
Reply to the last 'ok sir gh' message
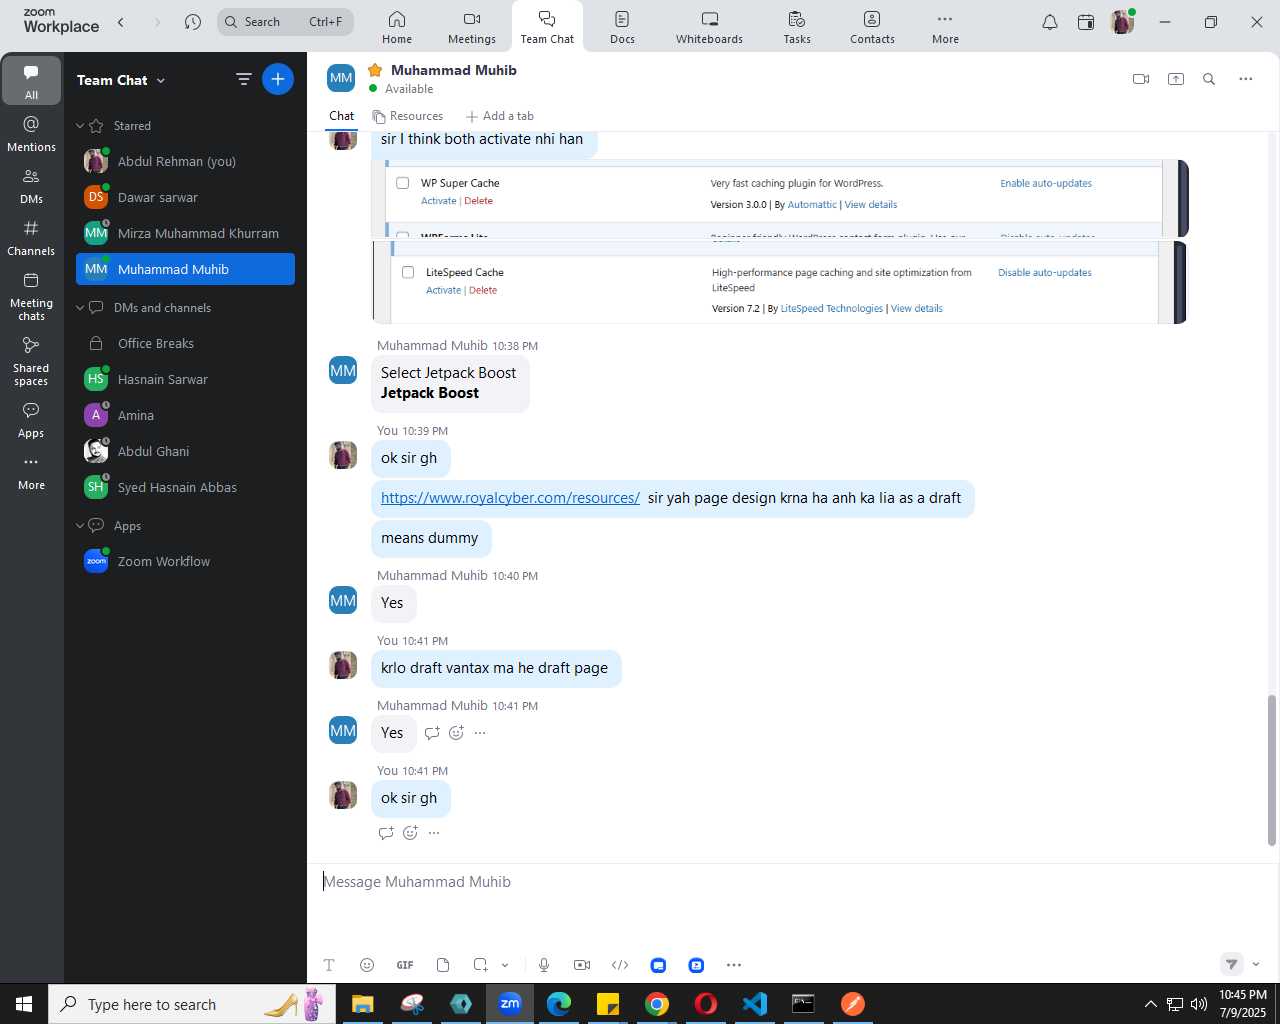pyautogui.click(x=386, y=833)
